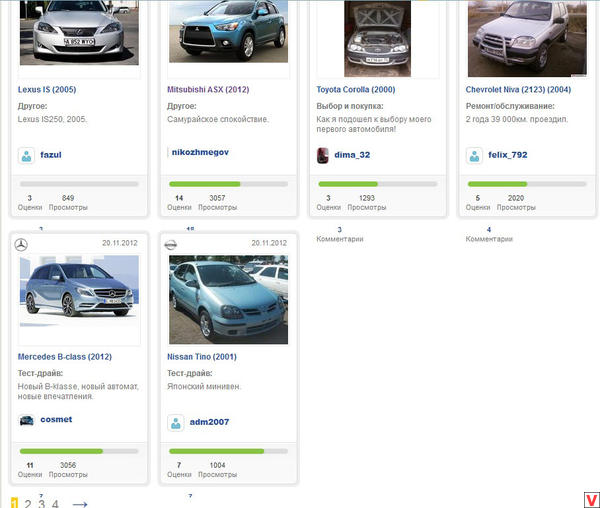Click 'Lexus IS250, 2005.' description text

[52, 119]
